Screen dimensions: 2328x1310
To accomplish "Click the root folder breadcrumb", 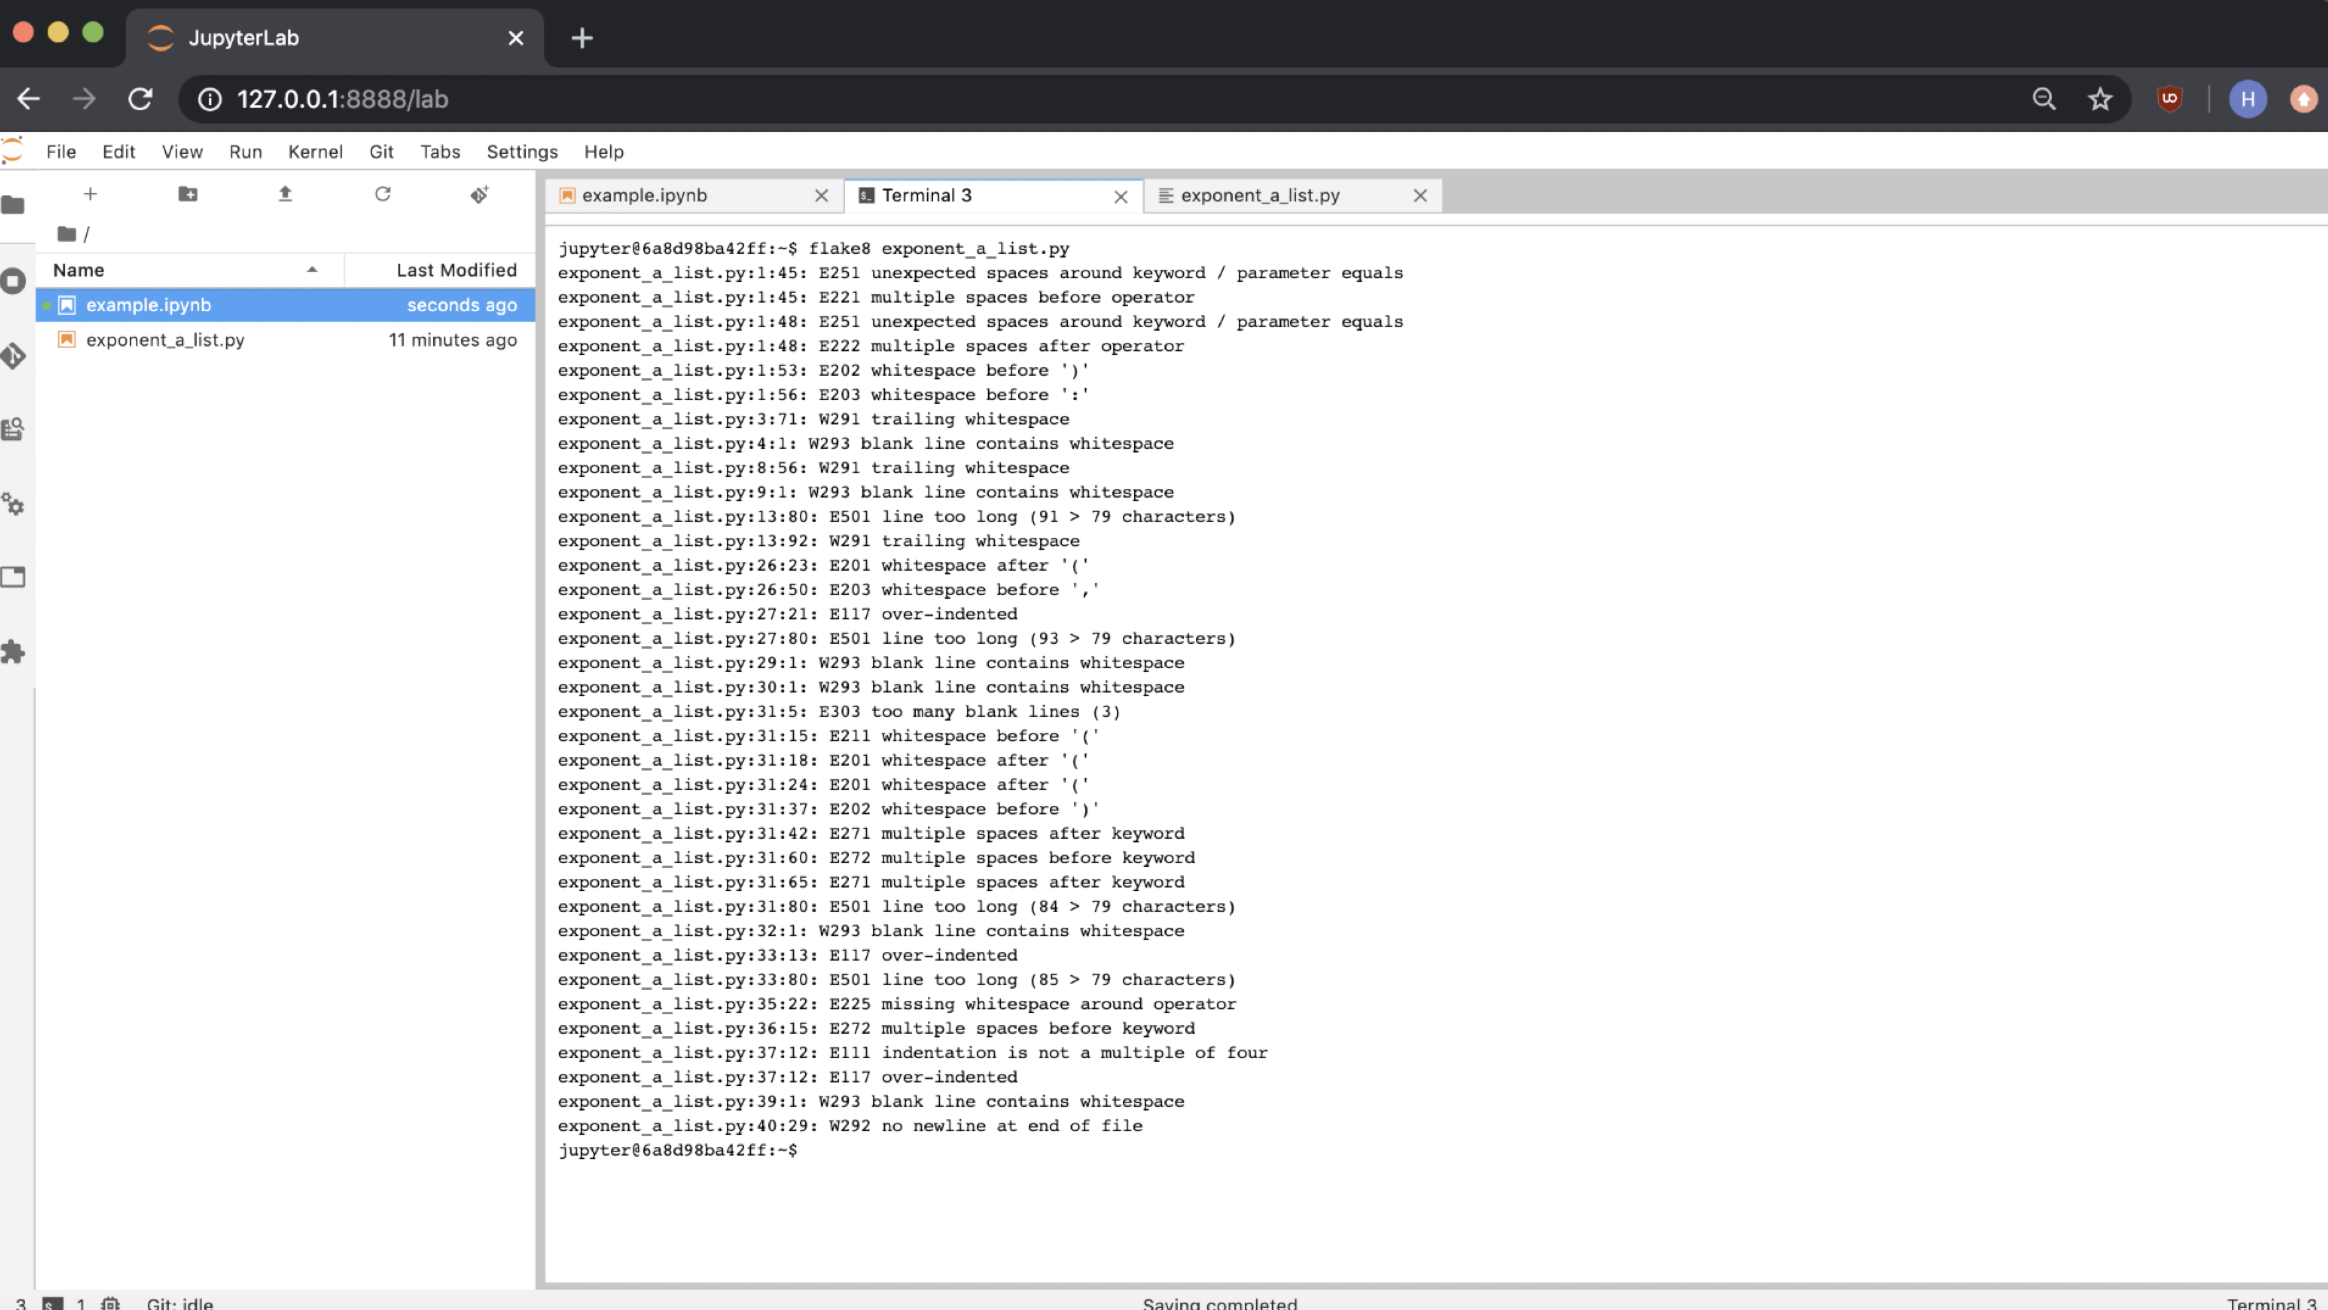I will [x=67, y=234].
